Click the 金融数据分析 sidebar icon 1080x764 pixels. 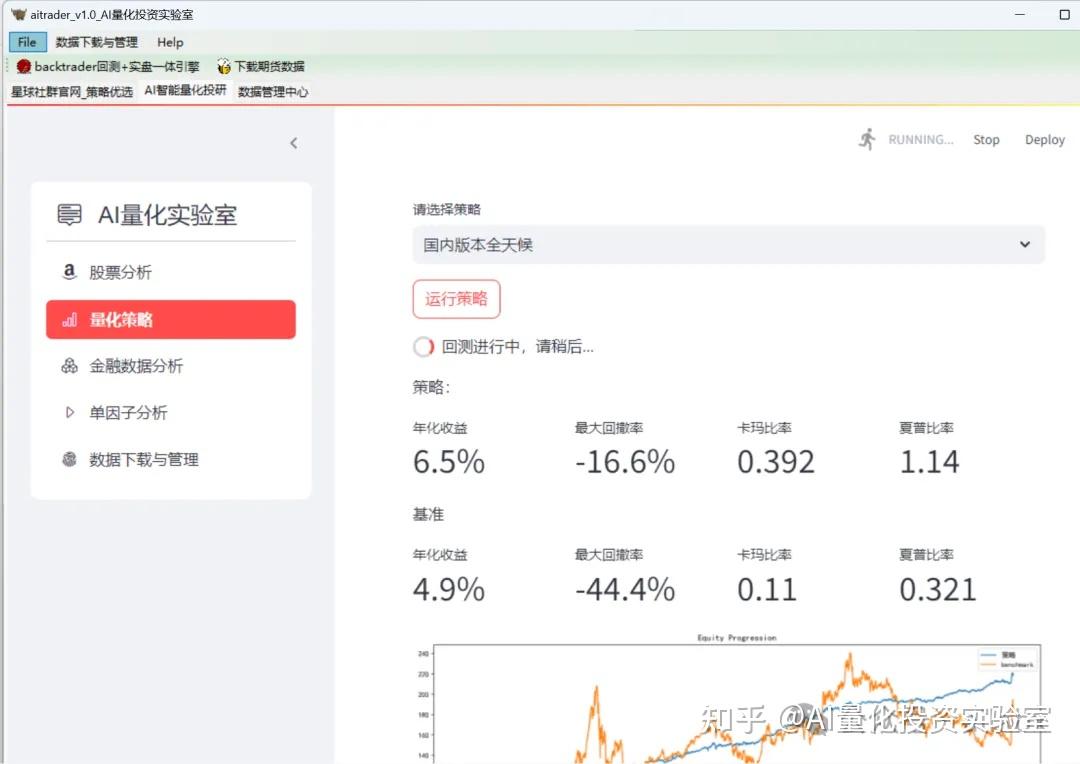68,365
